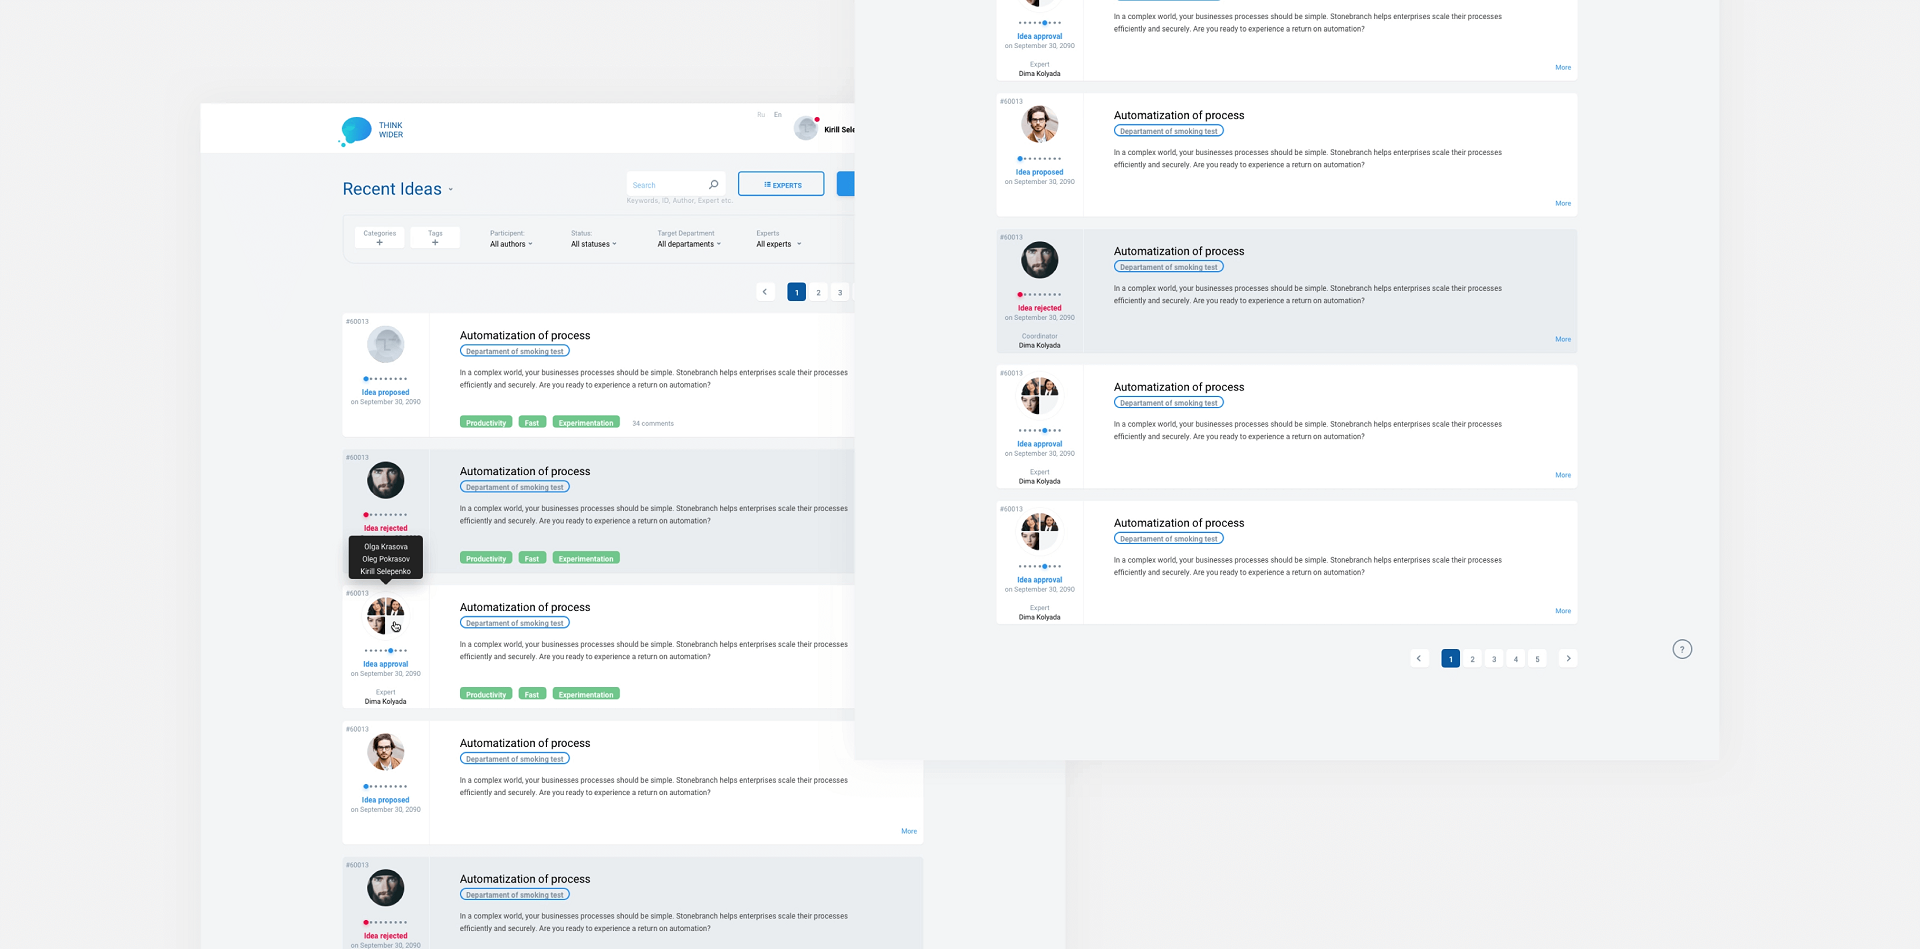Switch language to Ru

pyautogui.click(x=761, y=115)
